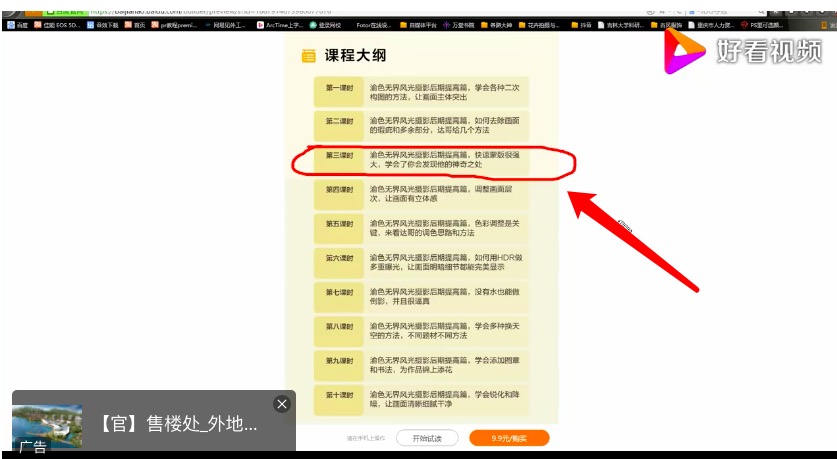Open the 登录网校 bookmark
The image size is (837, 459).
(x=326, y=25)
